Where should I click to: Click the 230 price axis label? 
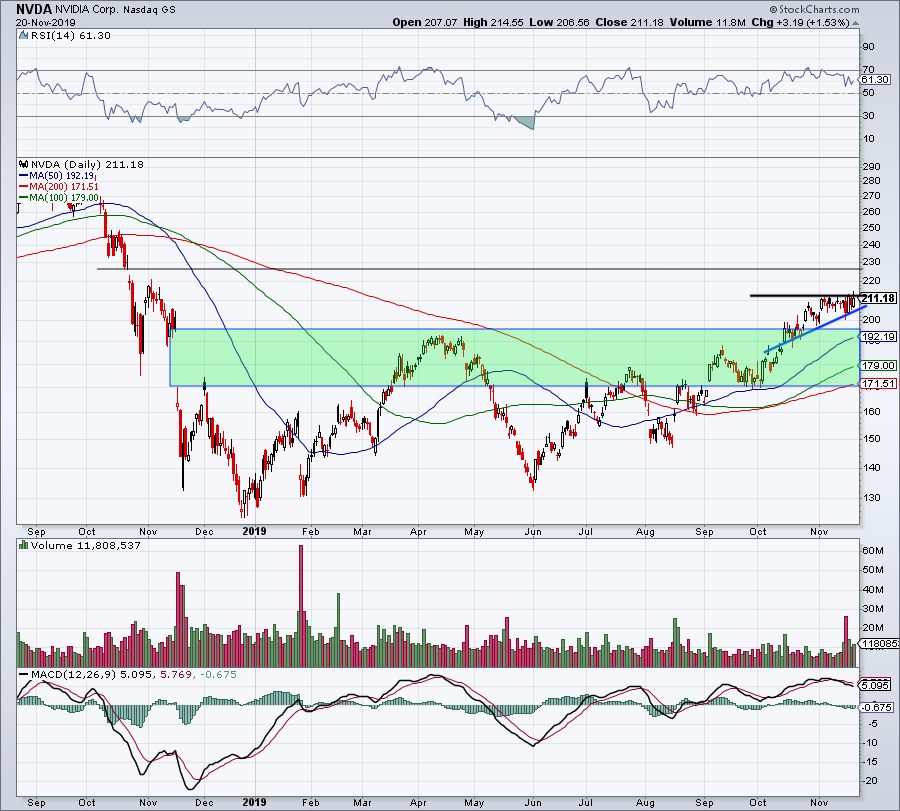coord(871,262)
